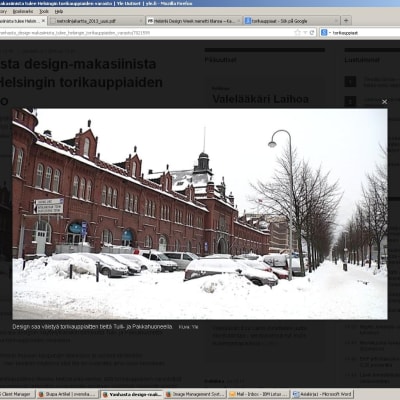This screenshot has height=400, width=400.
Task: Open the Stupa Artikel taskbar window
Action: click(68, 394)
